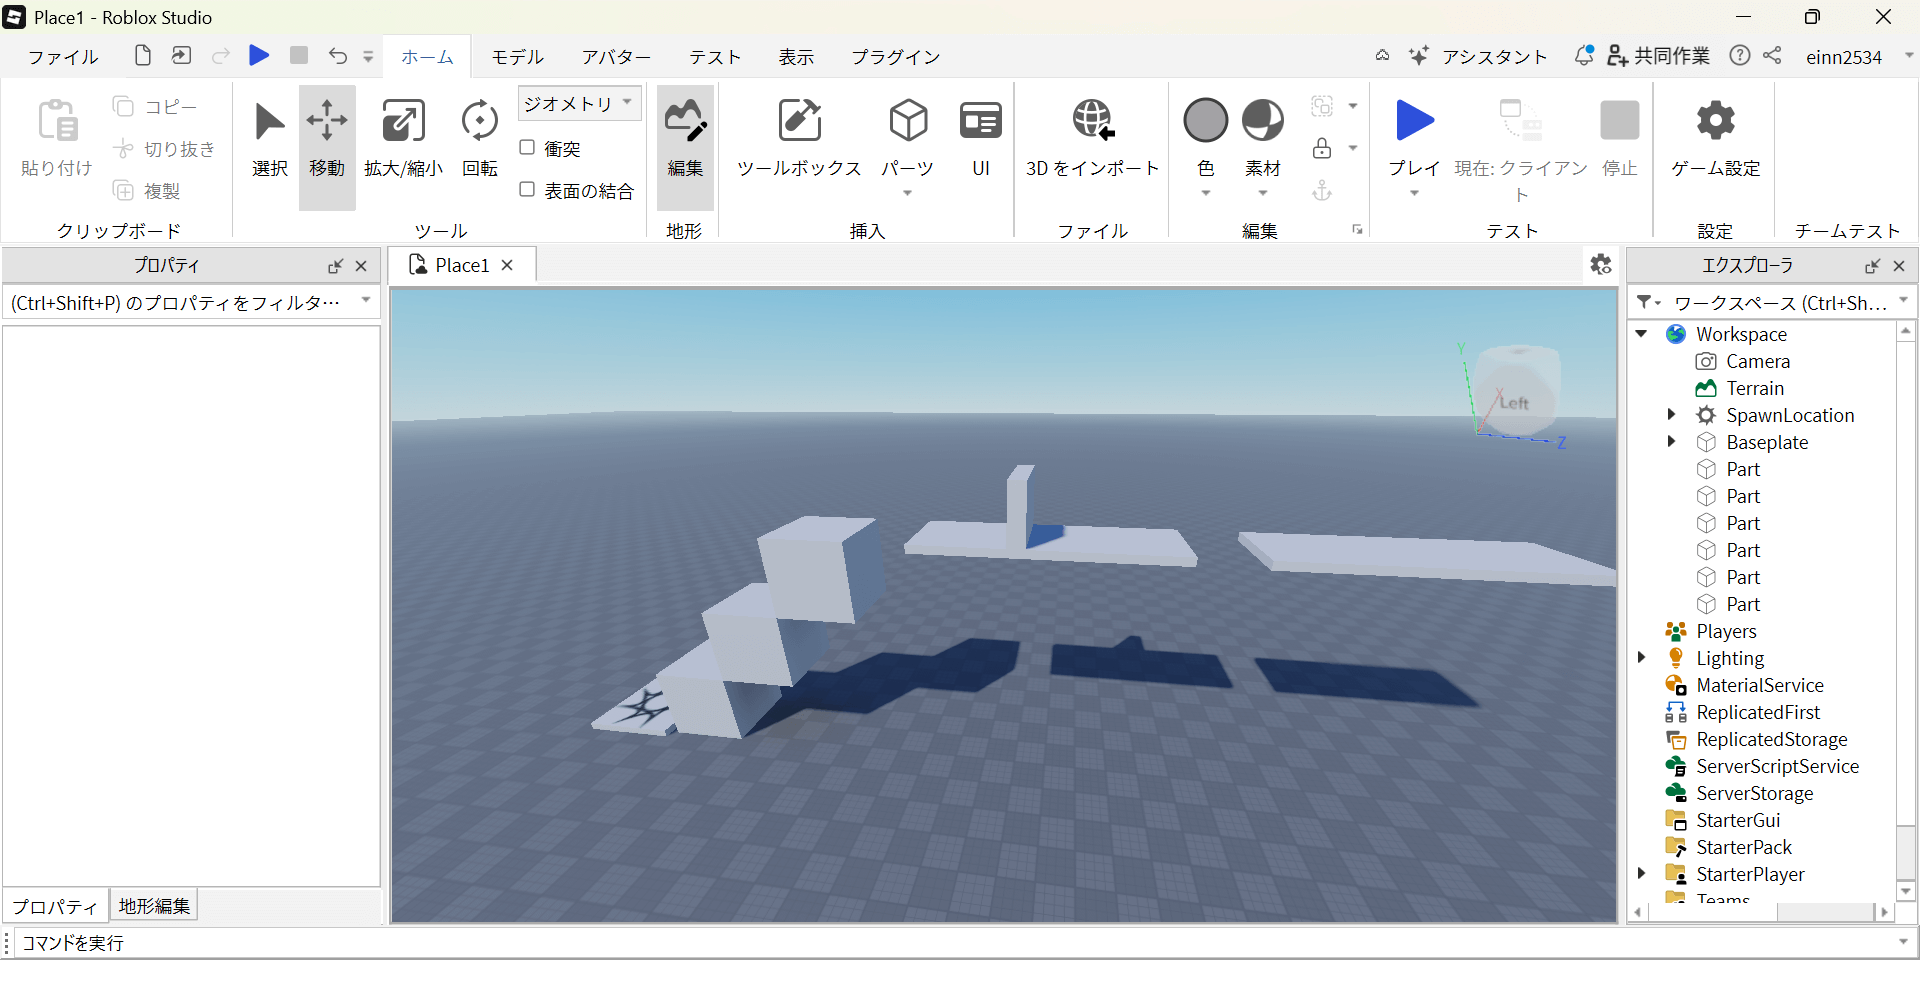Select ServerScriptService in Explorer
Screen dimensions: 1920x1008
coord(1777,766)
